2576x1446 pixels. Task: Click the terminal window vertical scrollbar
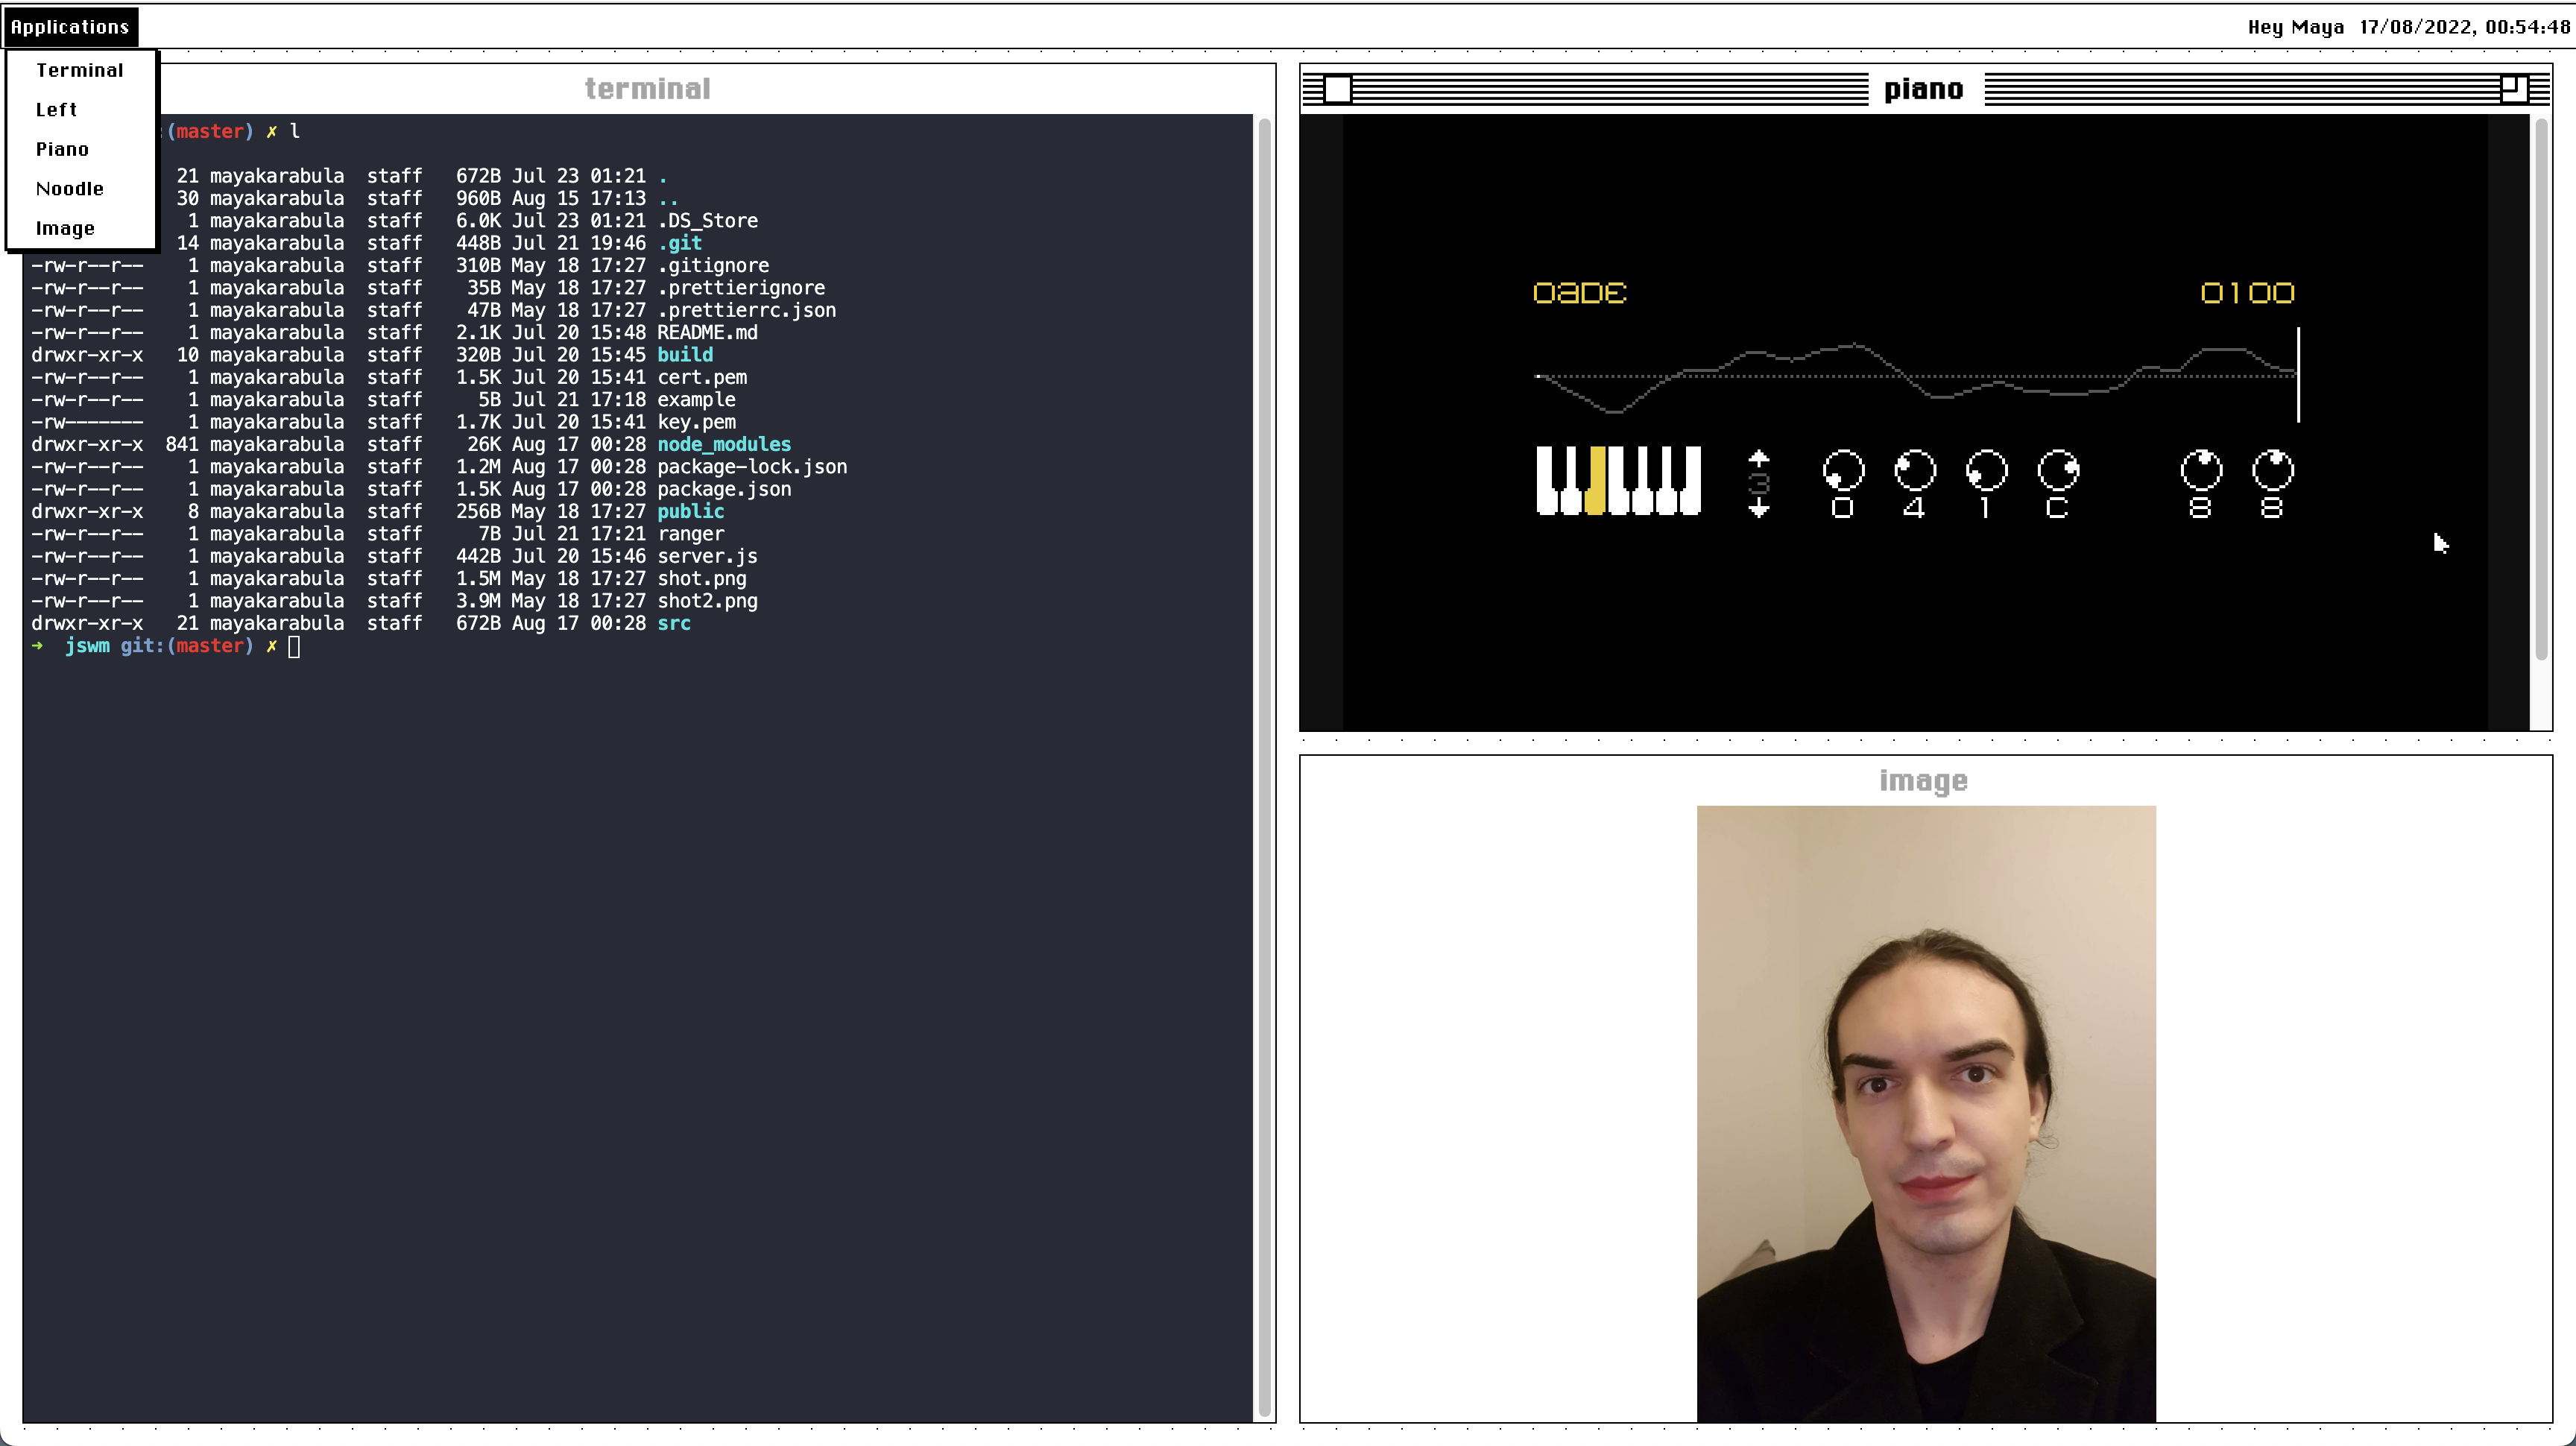point(1264,760)
